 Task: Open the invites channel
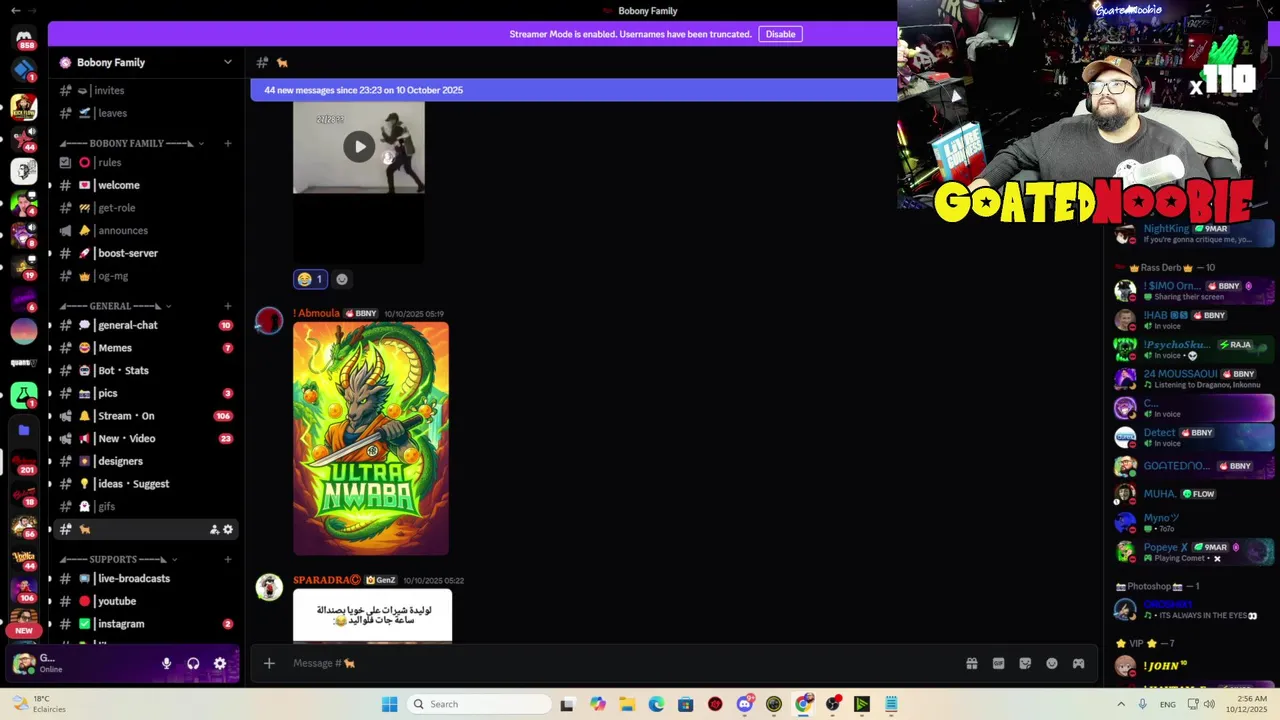coord(146,90)
